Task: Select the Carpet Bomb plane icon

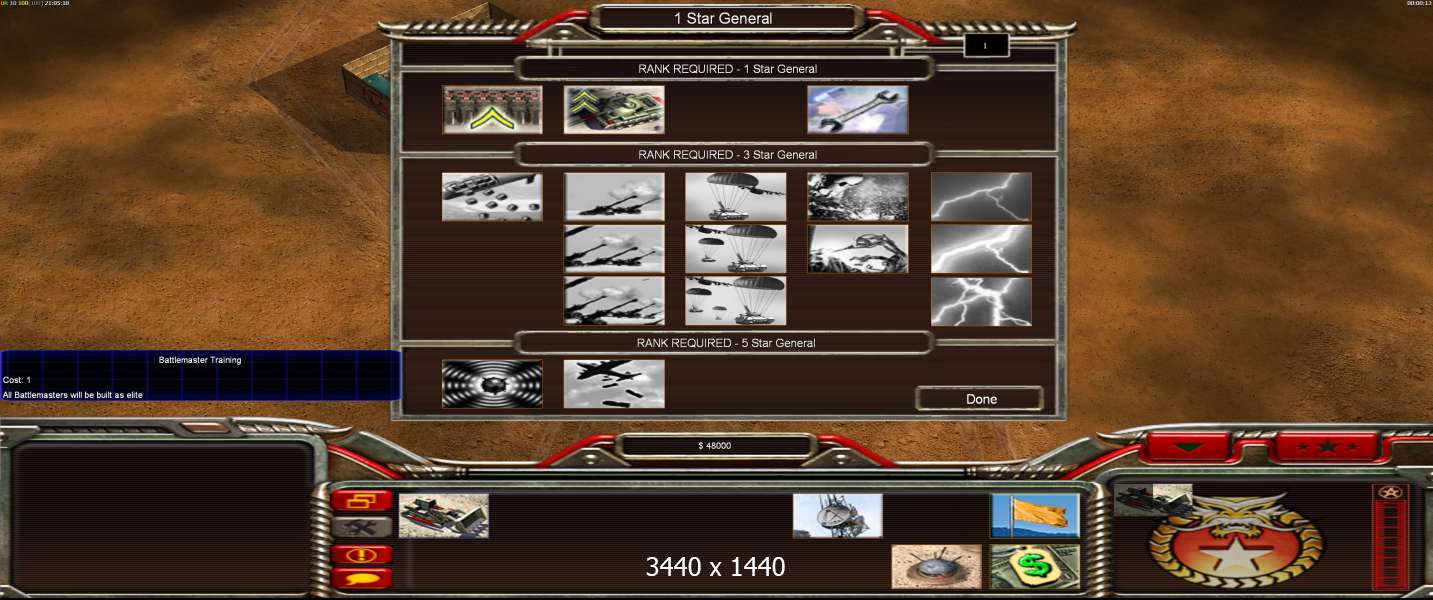Action: pos(614,384)
